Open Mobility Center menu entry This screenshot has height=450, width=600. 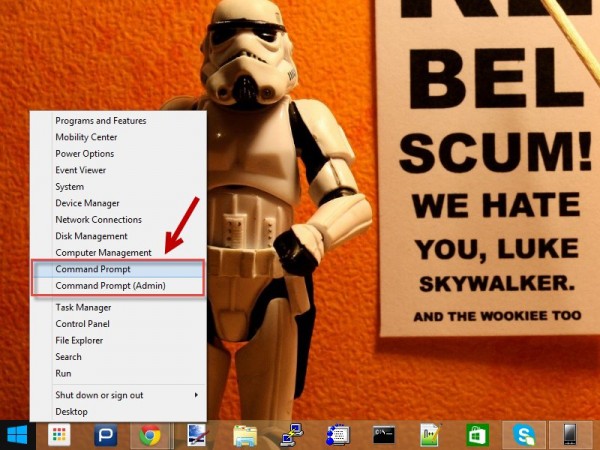(86, 137)
